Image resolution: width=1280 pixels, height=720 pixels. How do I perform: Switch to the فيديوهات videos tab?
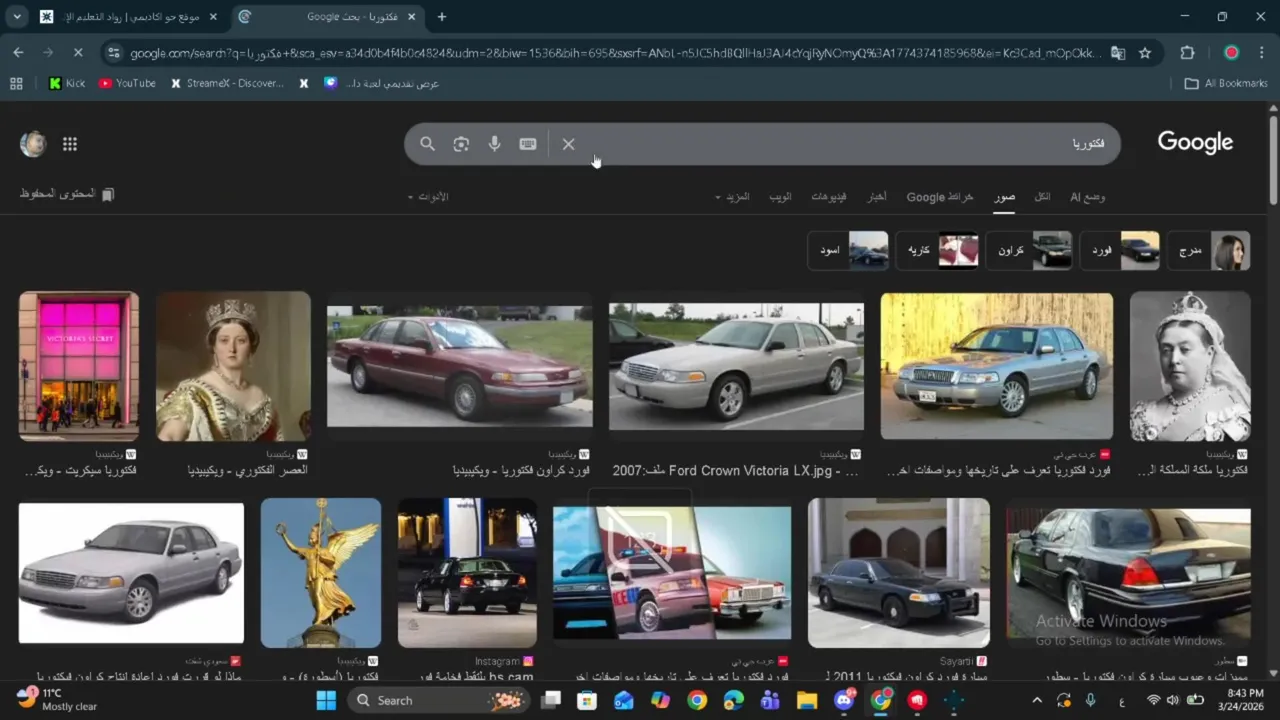click(828, 197)
